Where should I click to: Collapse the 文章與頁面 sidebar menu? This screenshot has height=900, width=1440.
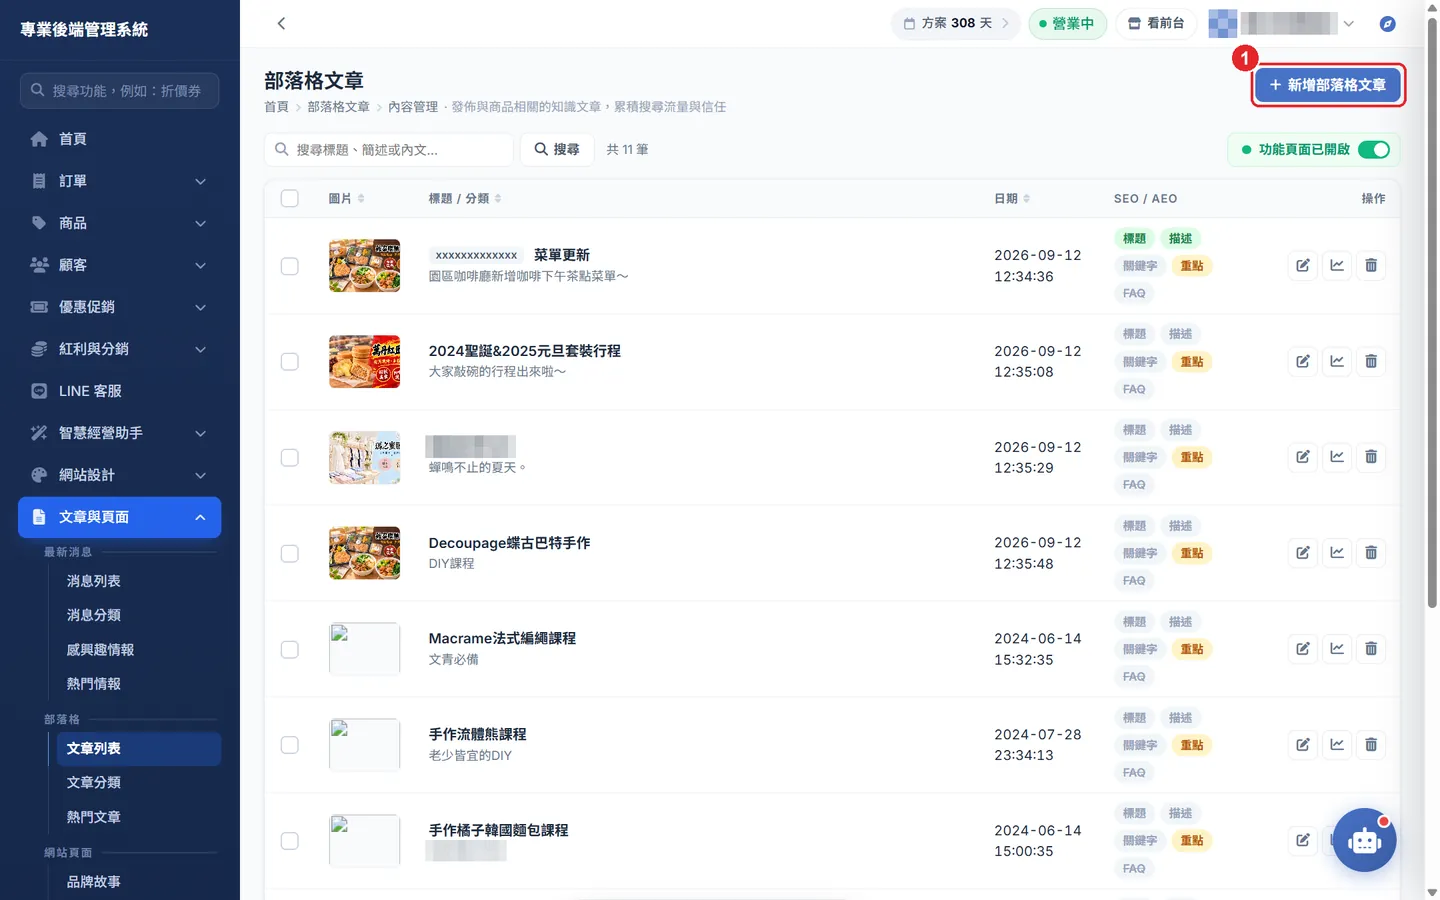pyautogui.click(x=120, y=517)
